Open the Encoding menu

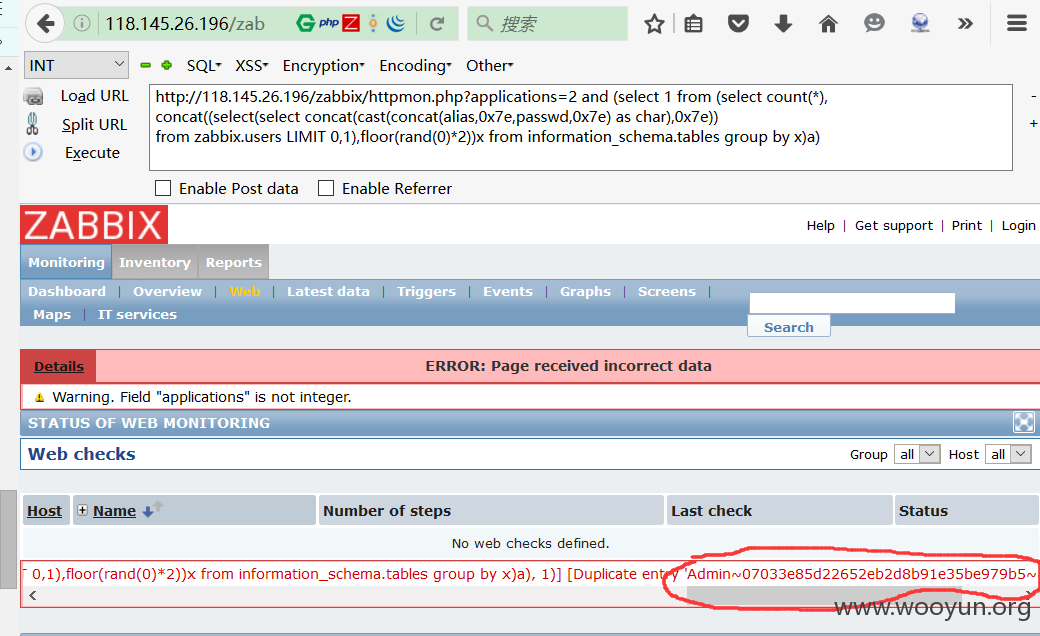(415, 66)
